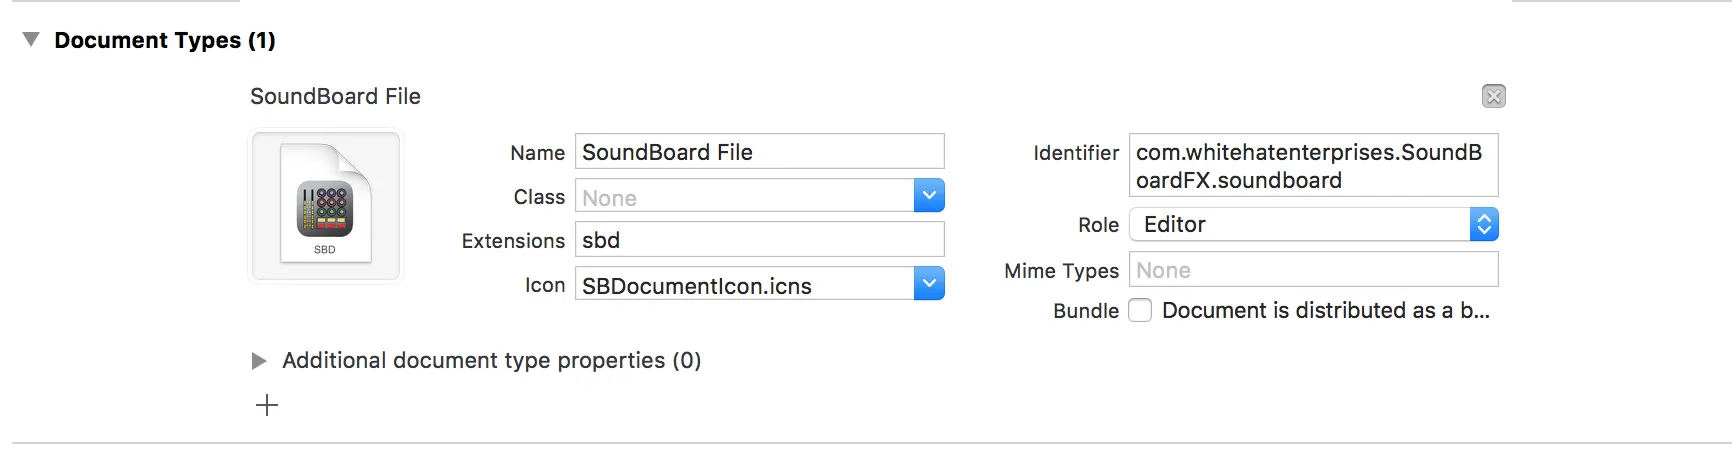Screen dimensions: 1732x450
Task: Click the Additional document type properties label
Action: [491, 360]
